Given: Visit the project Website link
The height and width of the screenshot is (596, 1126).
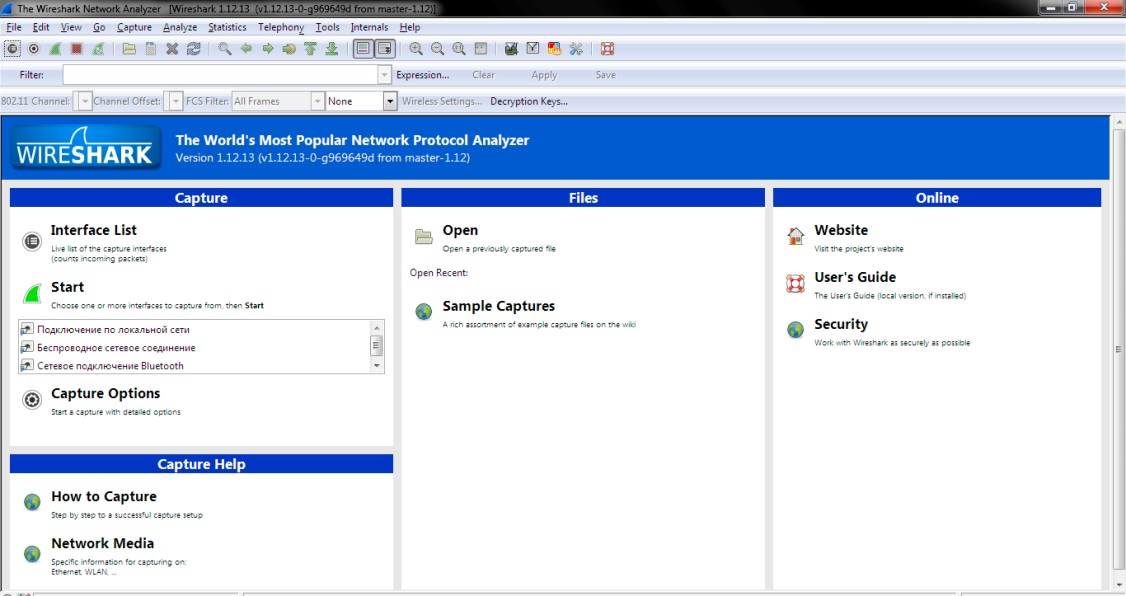Looking at the screenshot, I should click(x=841, y=231).
